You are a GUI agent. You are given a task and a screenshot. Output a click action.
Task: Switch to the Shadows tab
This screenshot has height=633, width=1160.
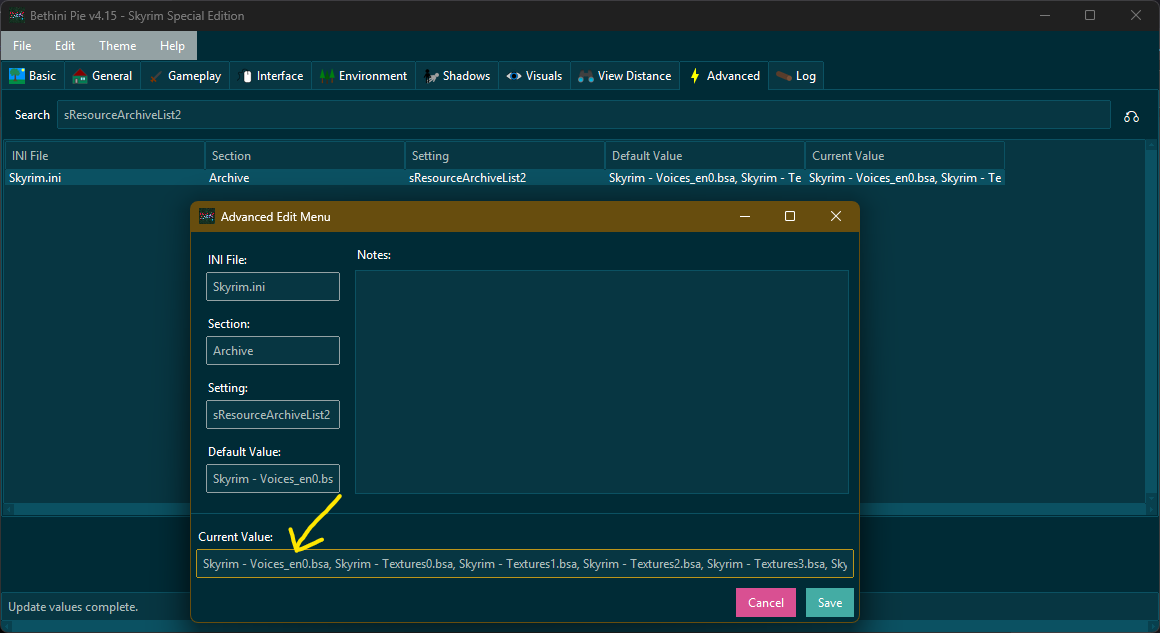point(456,75)
